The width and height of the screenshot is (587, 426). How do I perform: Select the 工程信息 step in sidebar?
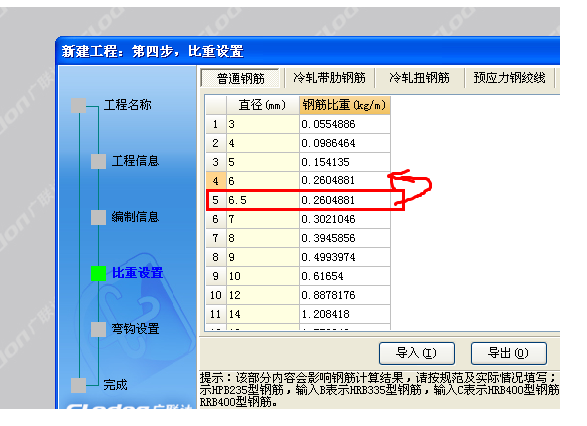135,161
